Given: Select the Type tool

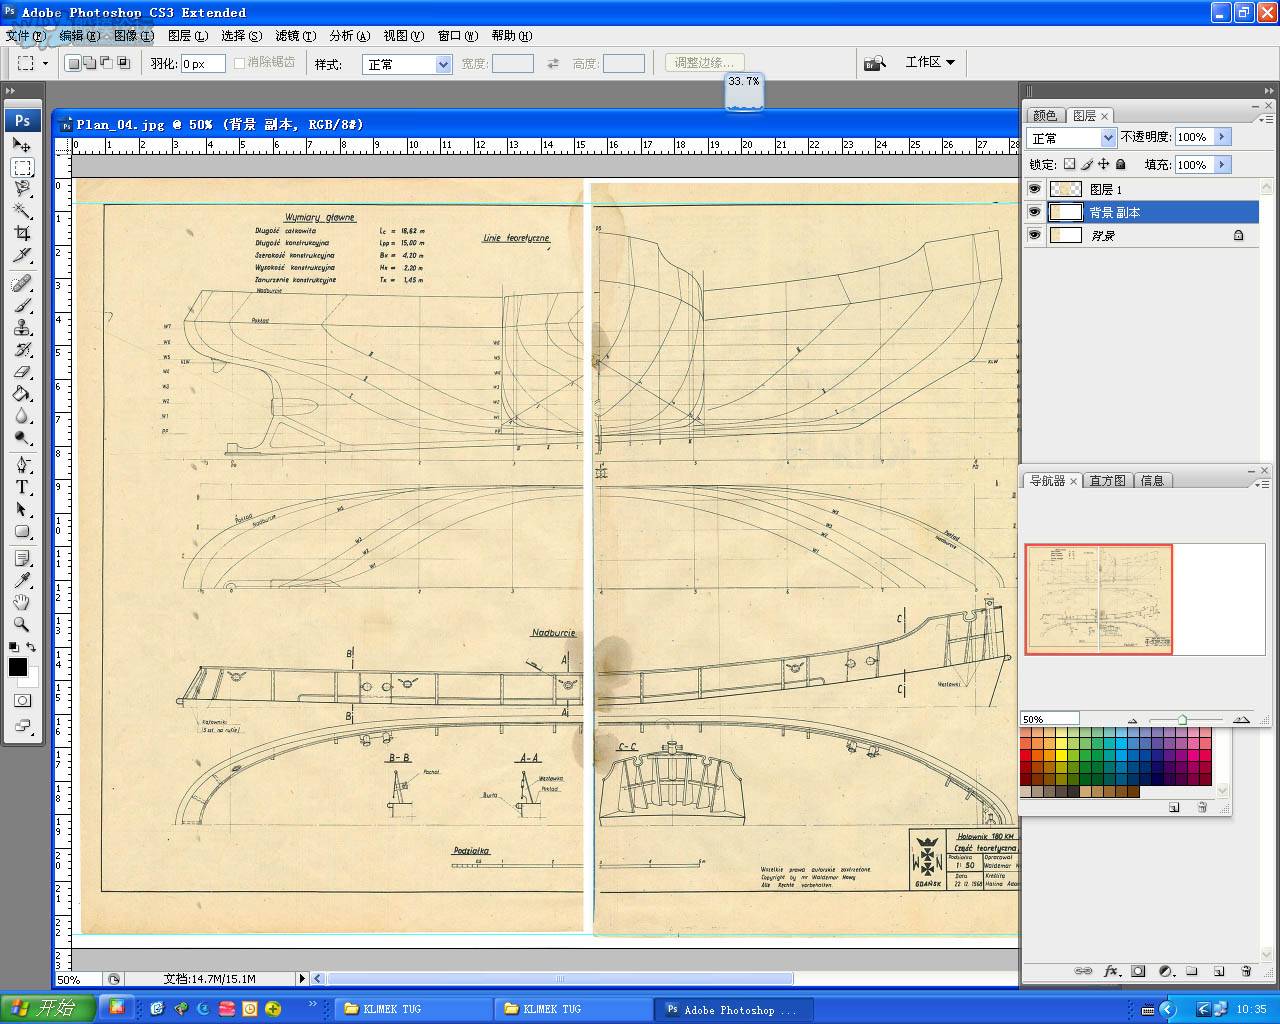Looking at the screenshot, I should click(x=22, y=488).
